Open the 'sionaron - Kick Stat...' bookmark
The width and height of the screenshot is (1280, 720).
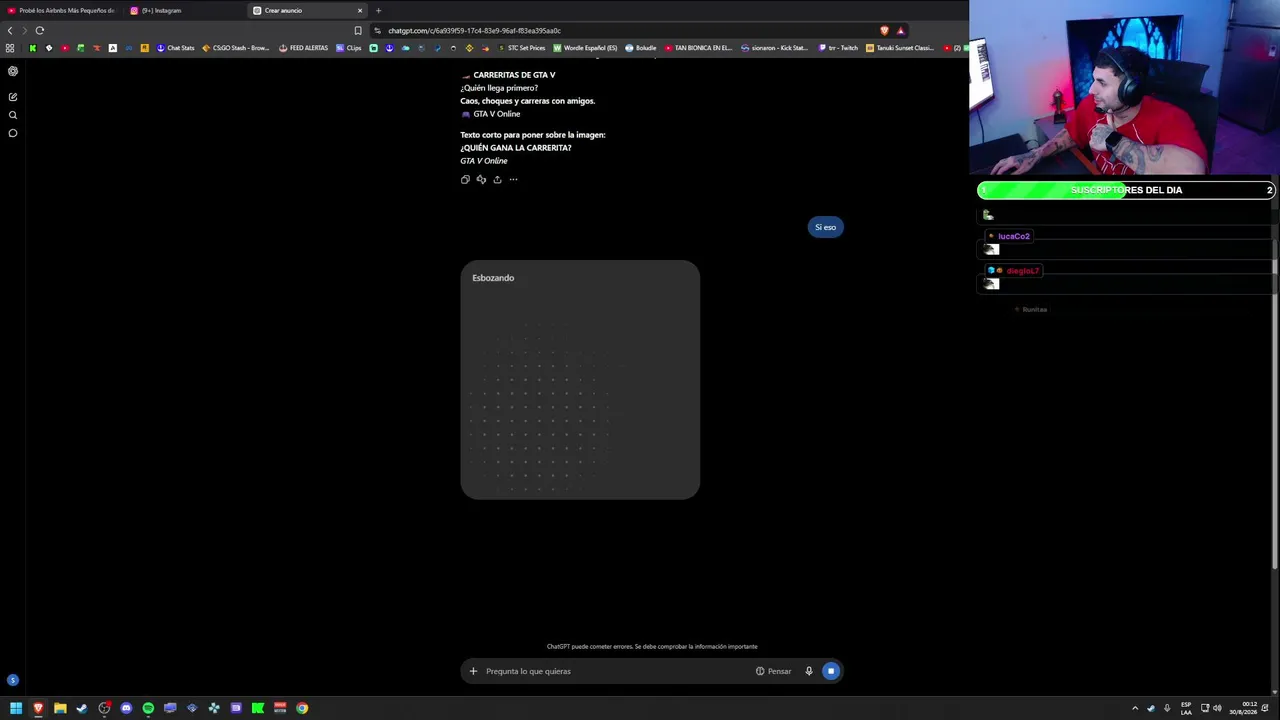(774, 48)
